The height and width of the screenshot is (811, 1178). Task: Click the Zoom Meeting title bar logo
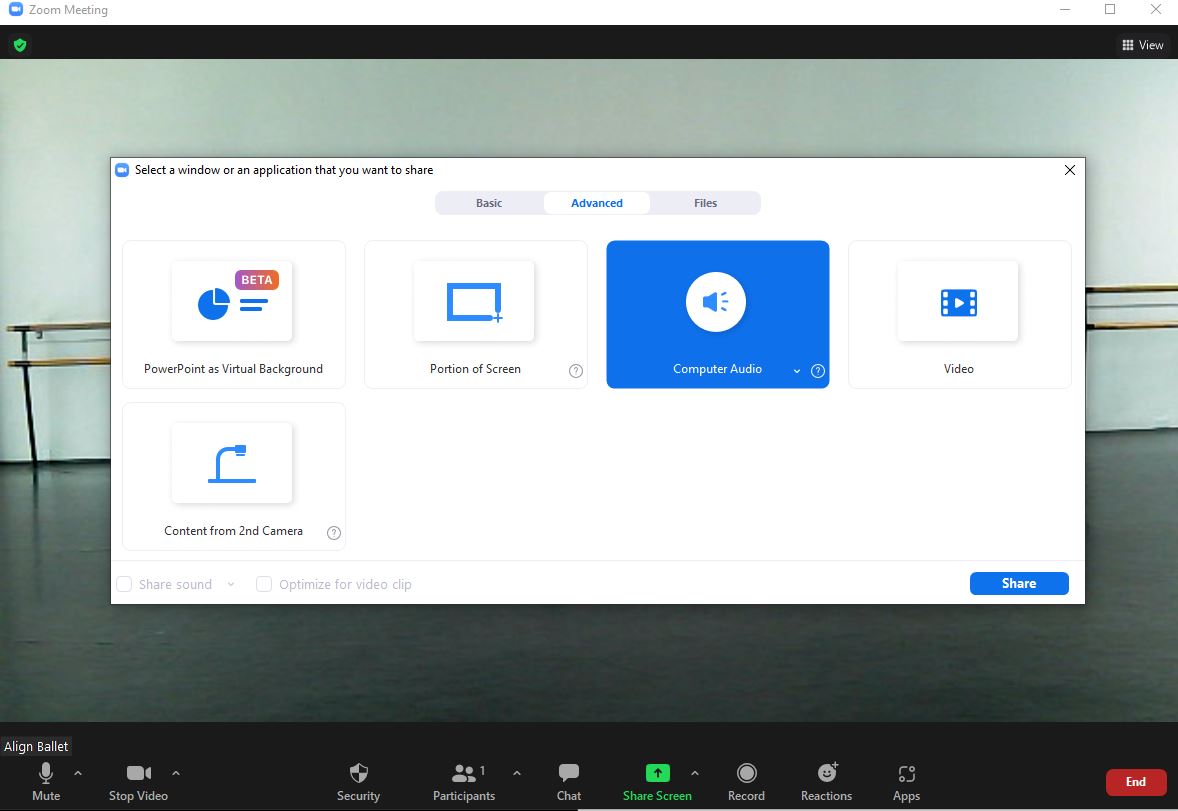(15, 9)
